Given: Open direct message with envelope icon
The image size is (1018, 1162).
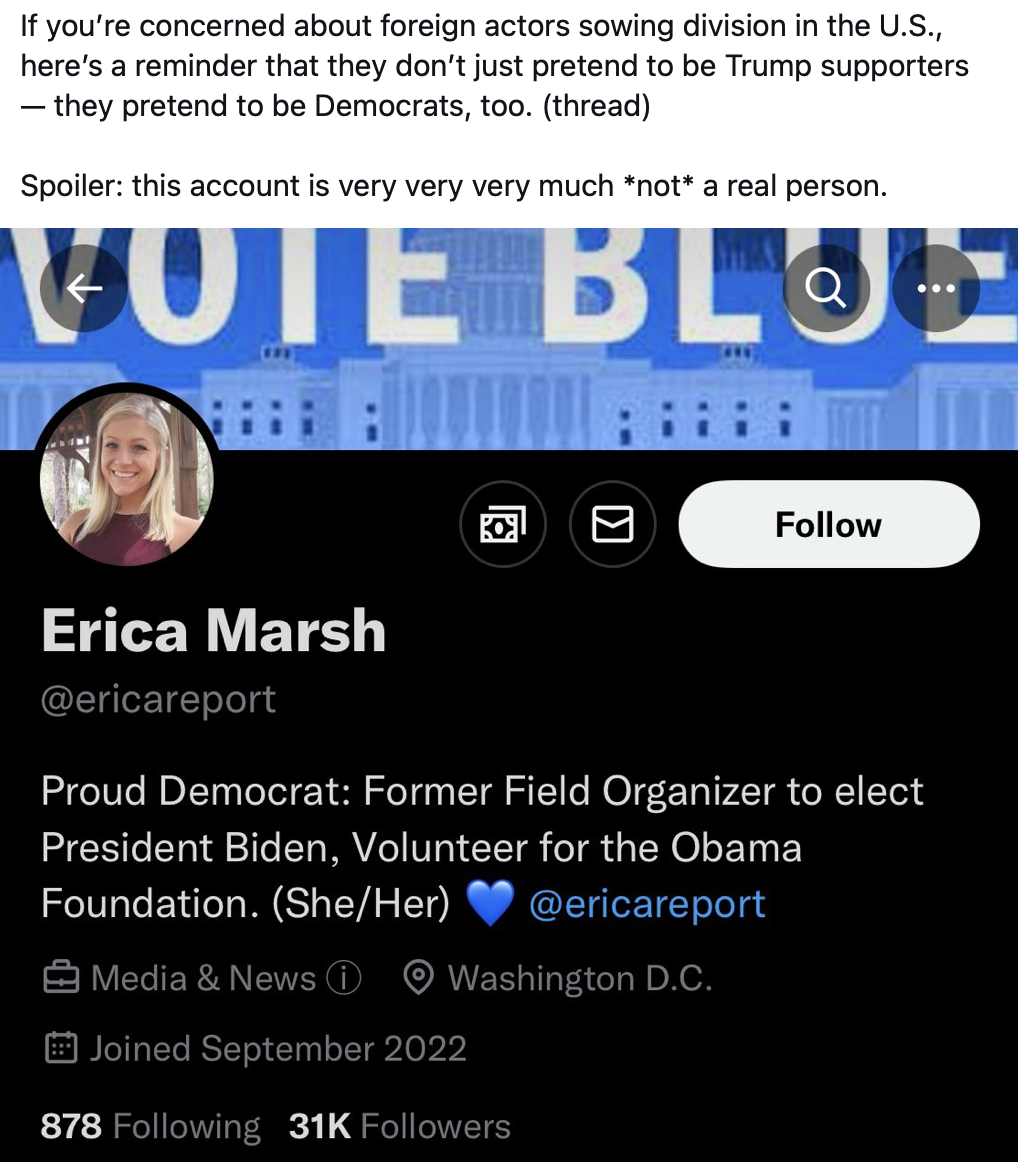Looking at the screenshot, I should (612, 524).
